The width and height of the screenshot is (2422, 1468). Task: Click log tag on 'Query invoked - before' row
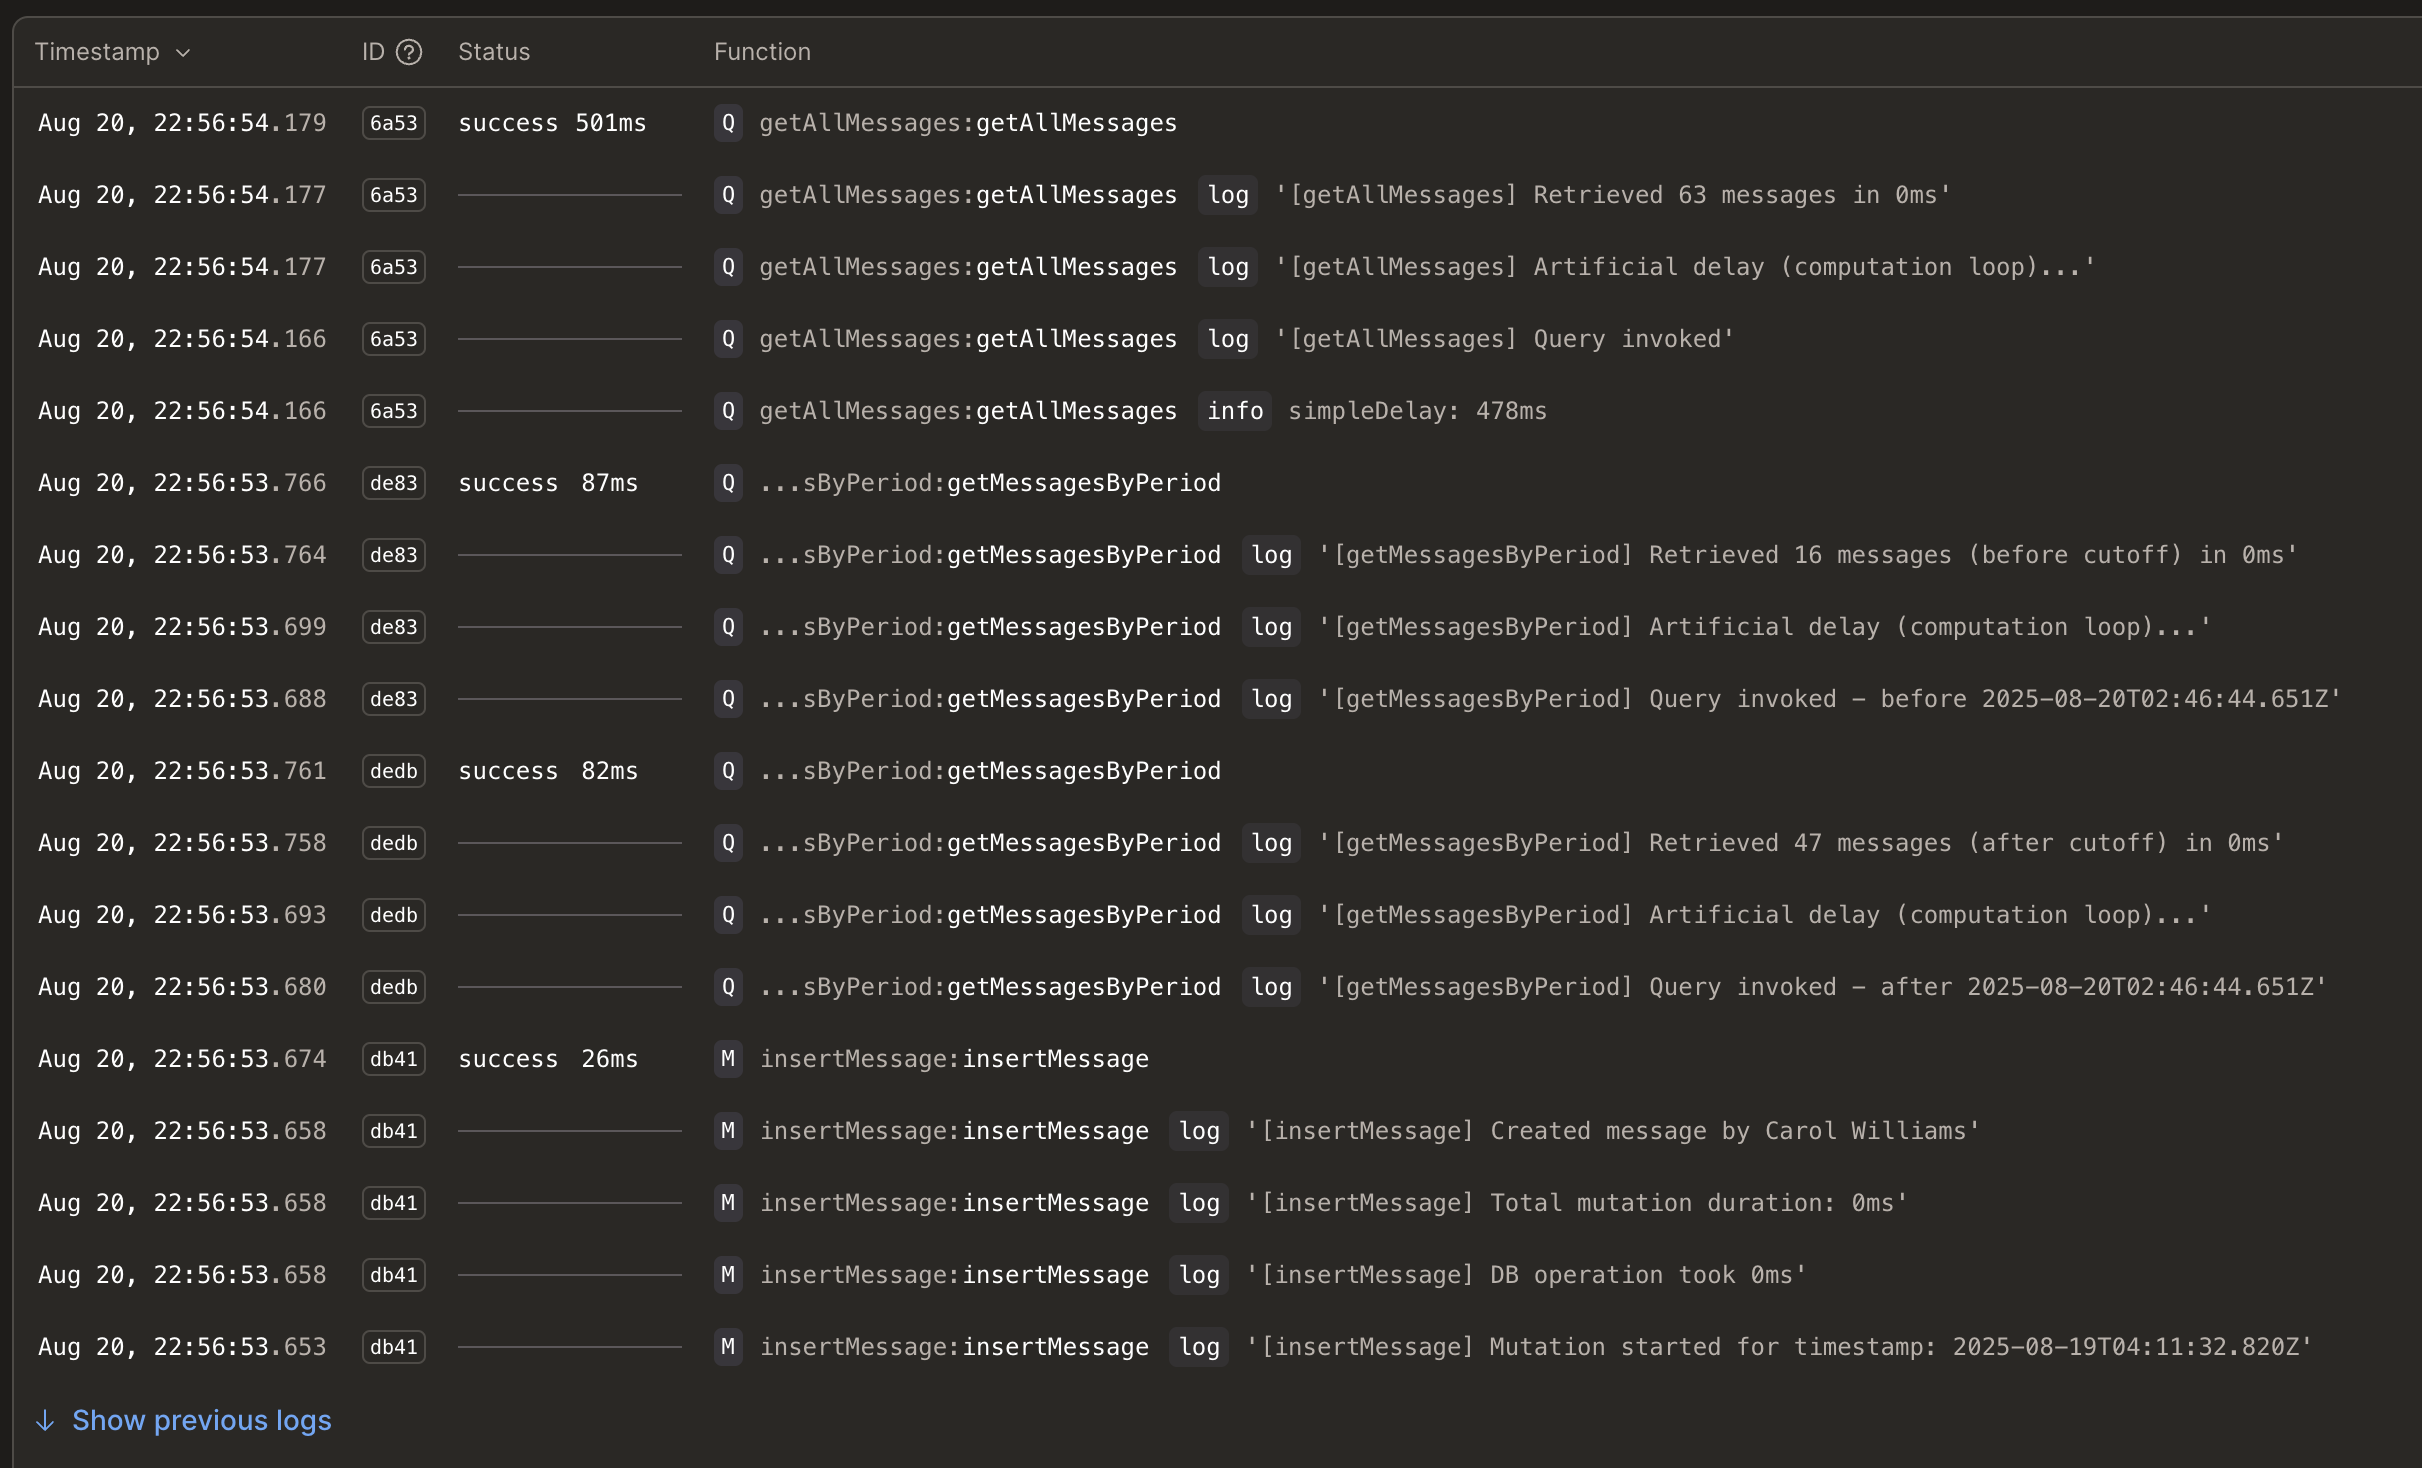click(1271, 699)
